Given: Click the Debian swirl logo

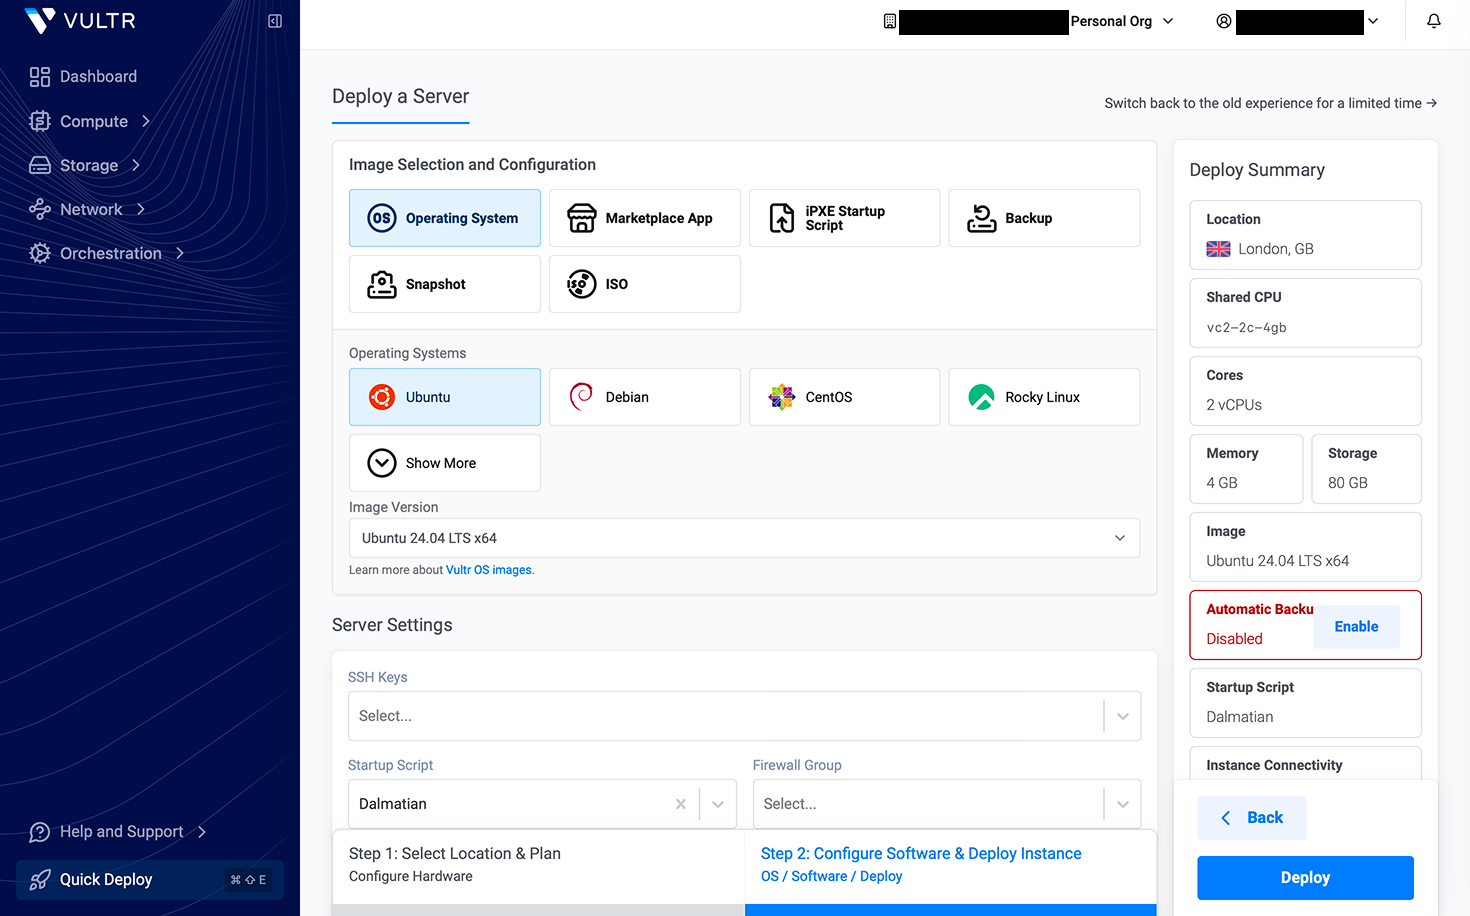Looking at the screenshot, I should click(582, 397).
